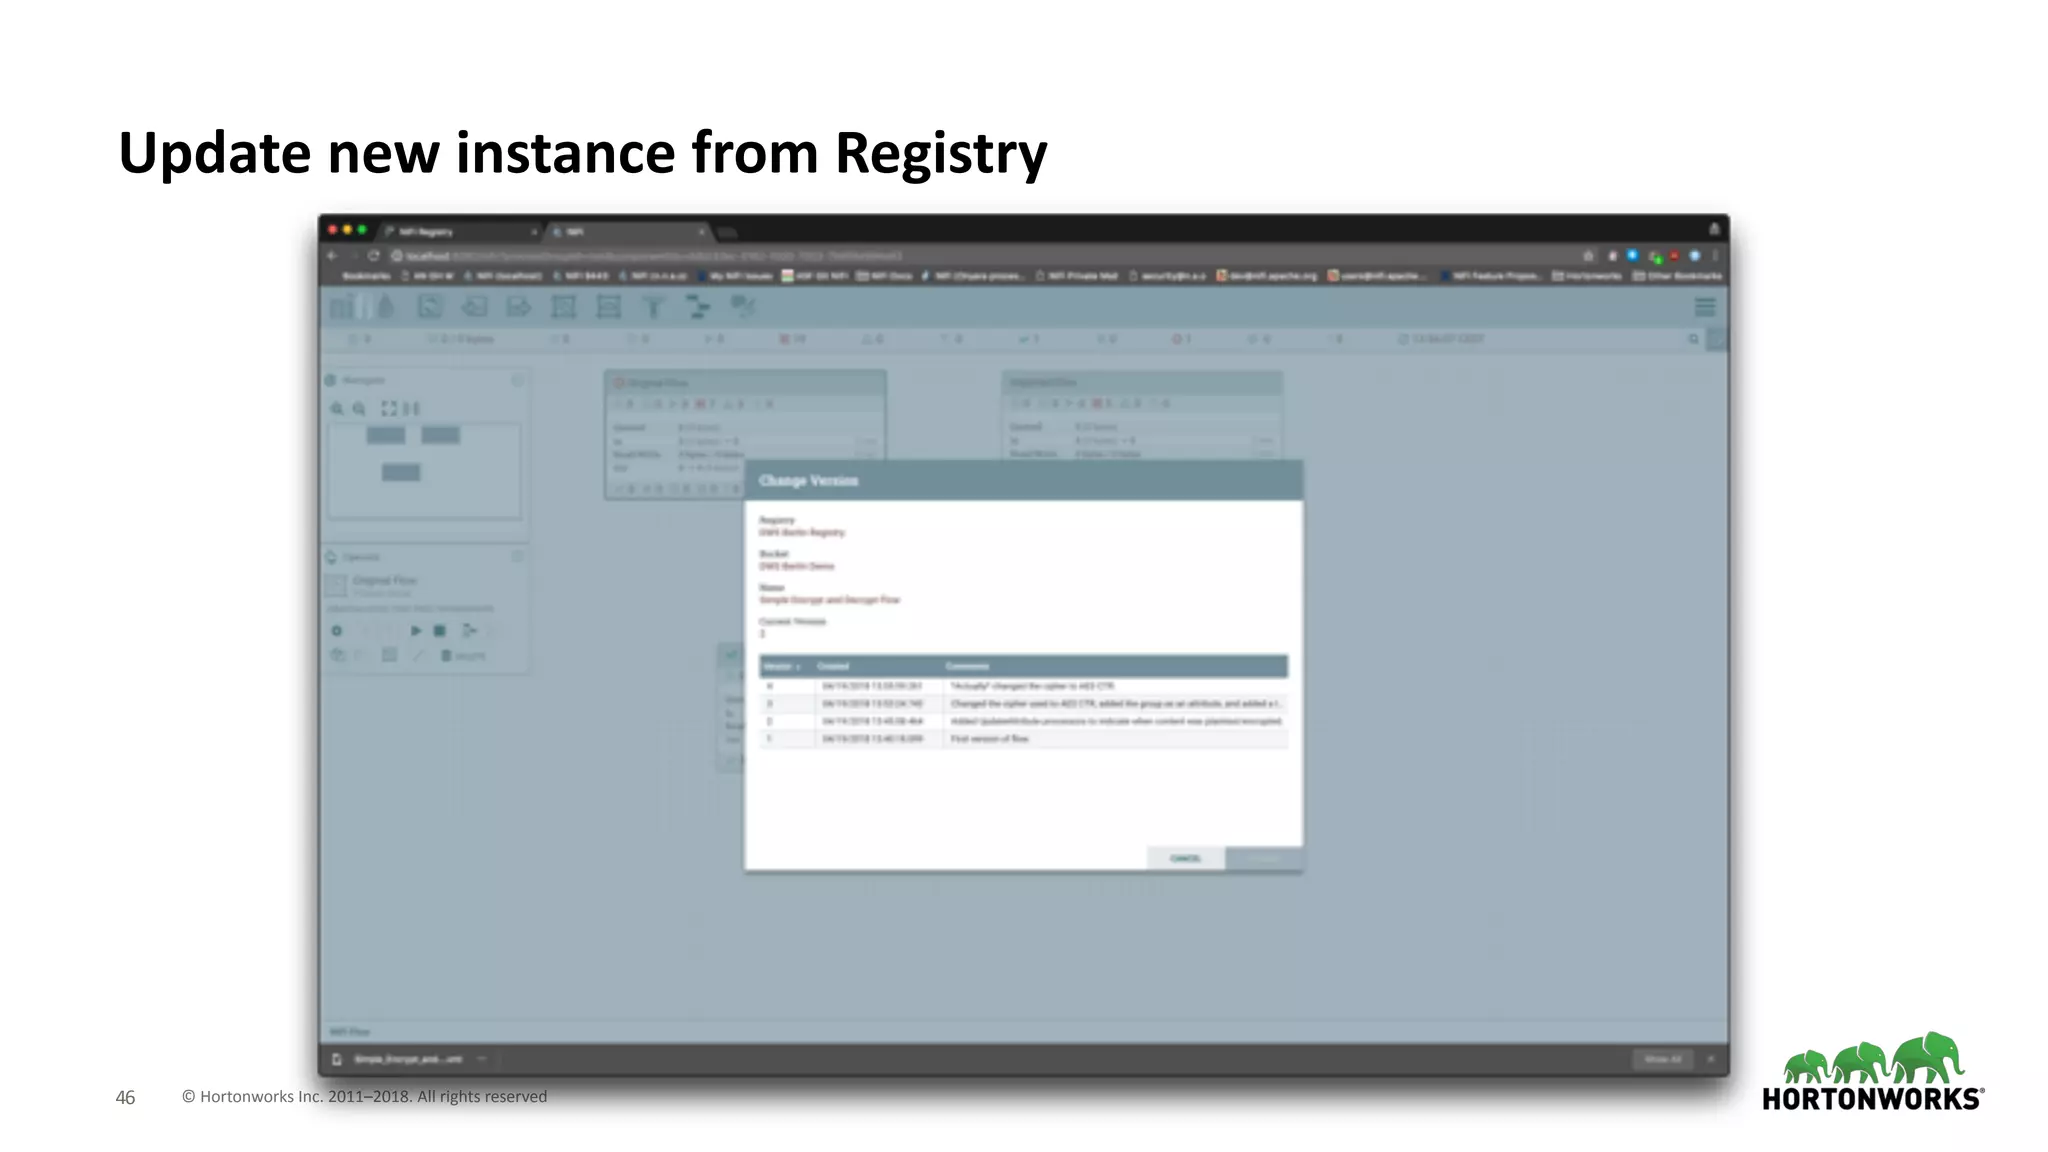Viewport: 2048px width, 1152px height.
Task: Expand options arrow beside downloaded file
Action: pyautogui.click(x=482, y=1059)
